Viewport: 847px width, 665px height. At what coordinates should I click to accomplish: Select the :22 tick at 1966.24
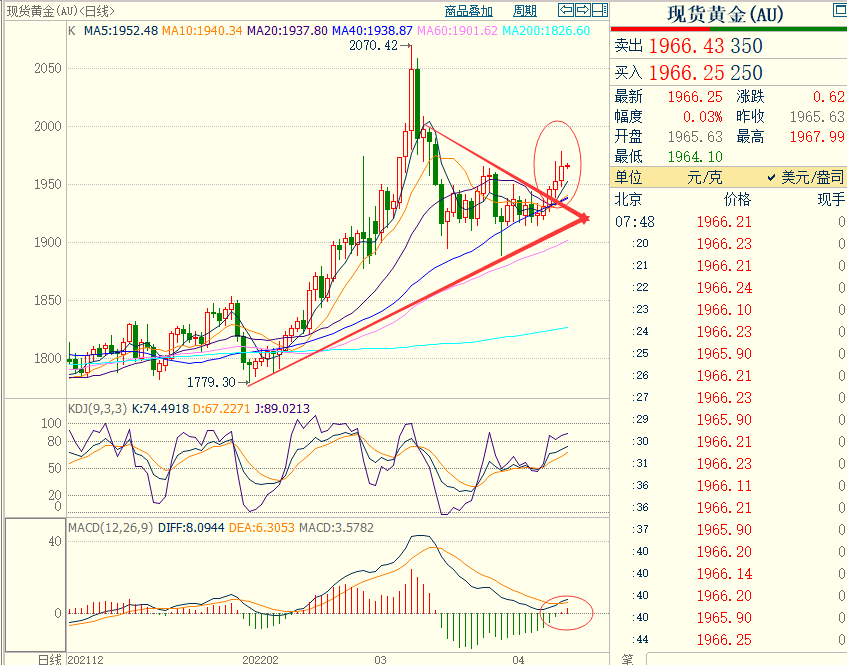coord(730,288)
